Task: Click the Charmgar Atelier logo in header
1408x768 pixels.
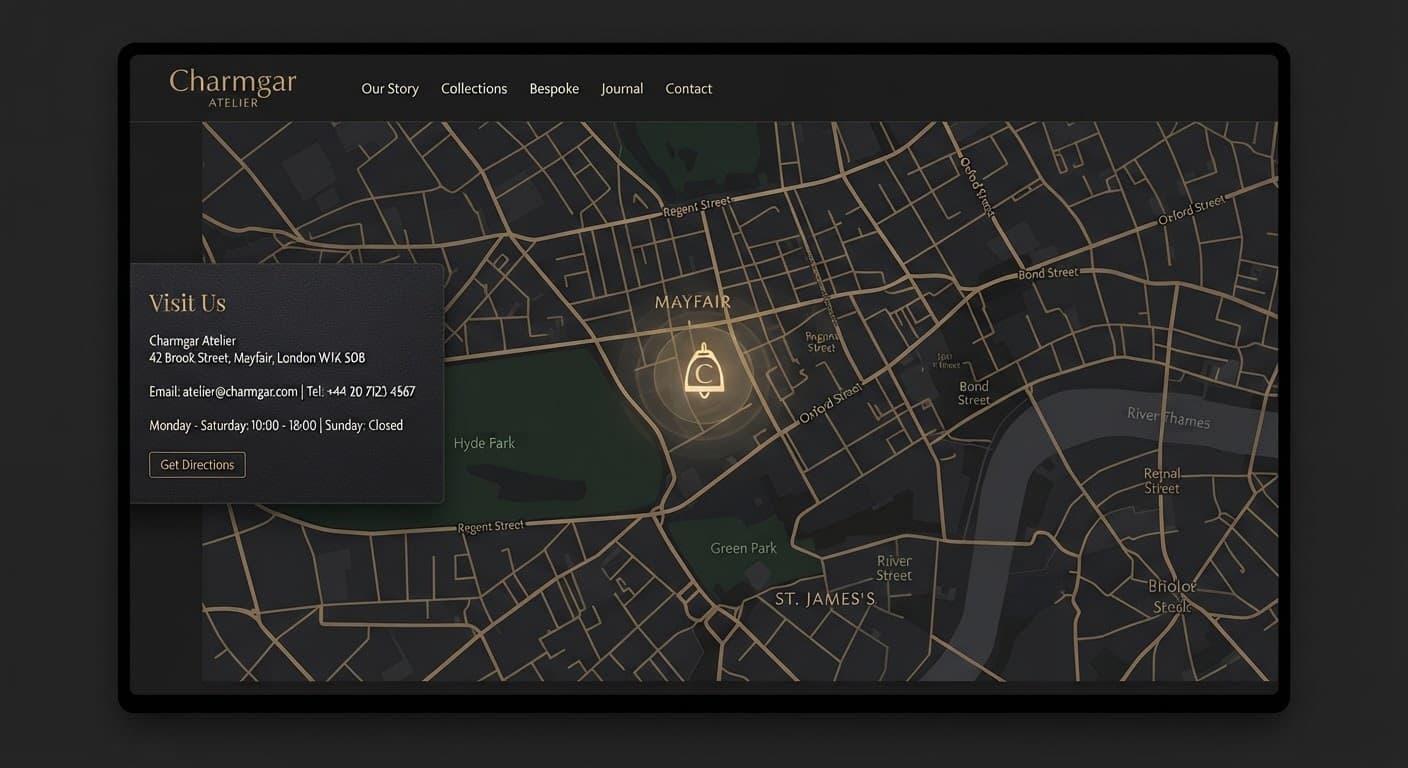Action: 233,87
